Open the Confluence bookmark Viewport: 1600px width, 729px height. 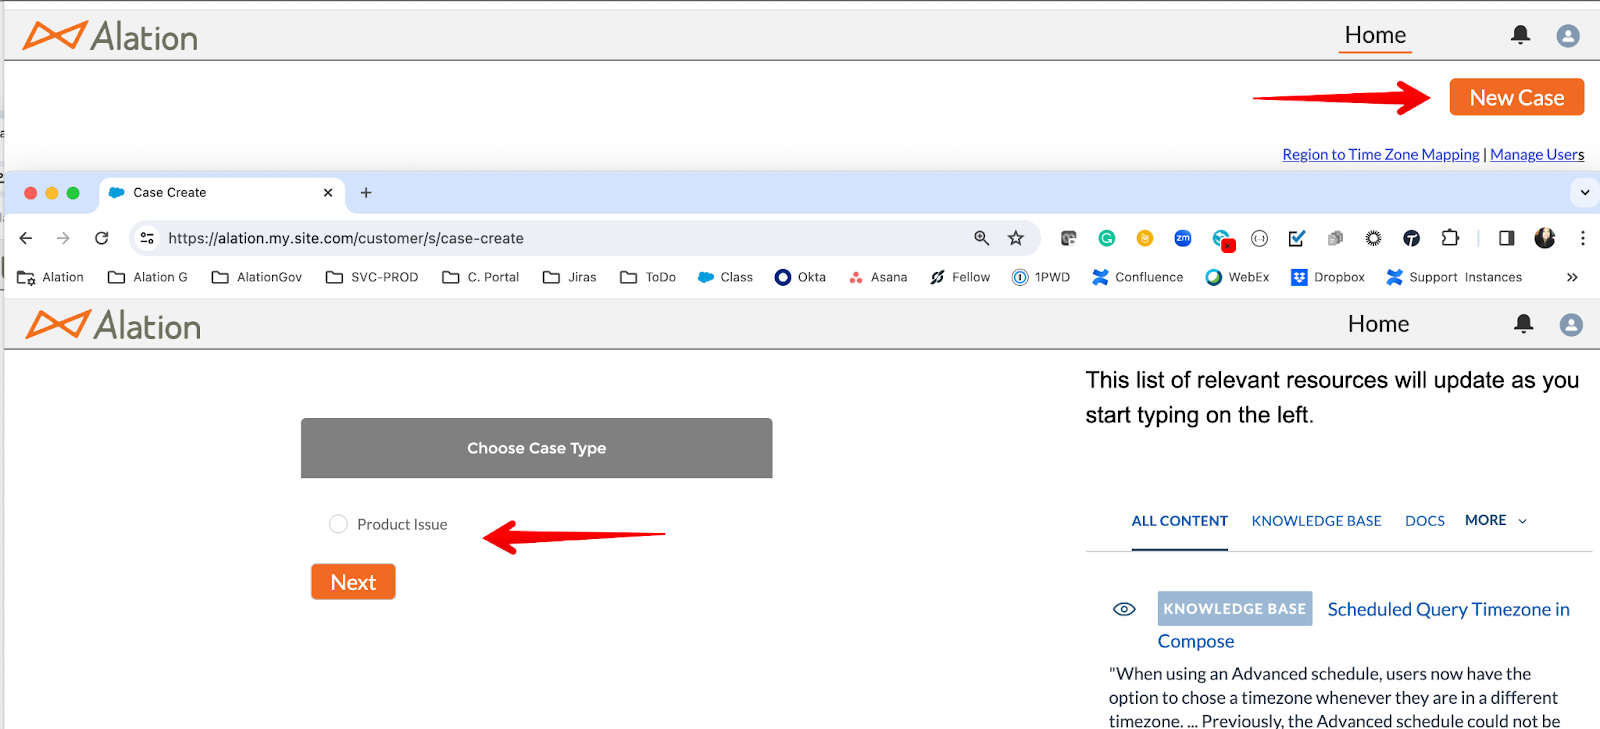click(1138, 277)
